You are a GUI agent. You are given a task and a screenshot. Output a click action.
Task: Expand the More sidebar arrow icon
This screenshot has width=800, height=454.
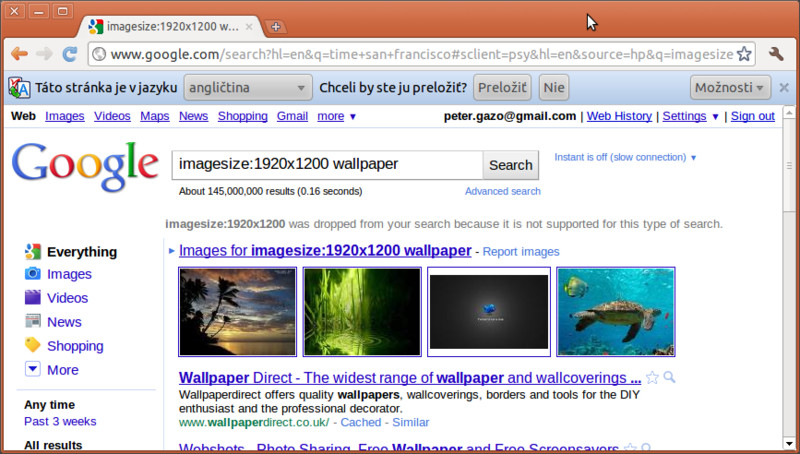33,369
